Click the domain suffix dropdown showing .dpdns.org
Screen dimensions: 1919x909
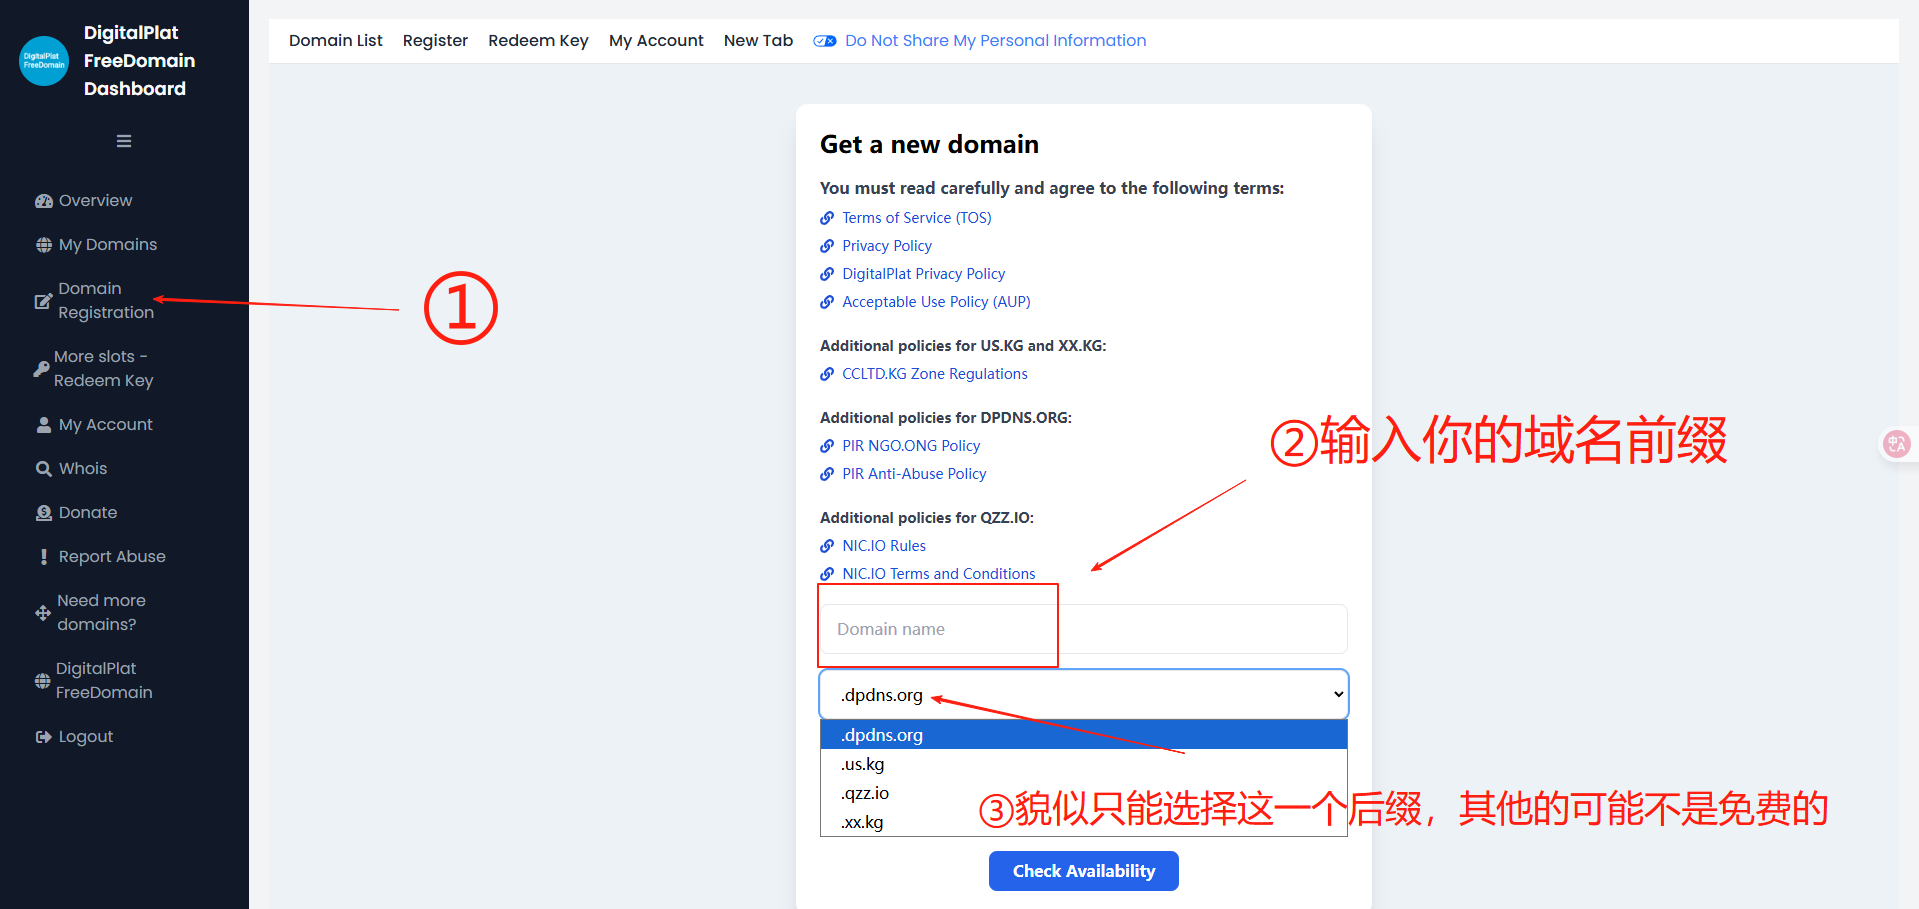(1084, 695)
